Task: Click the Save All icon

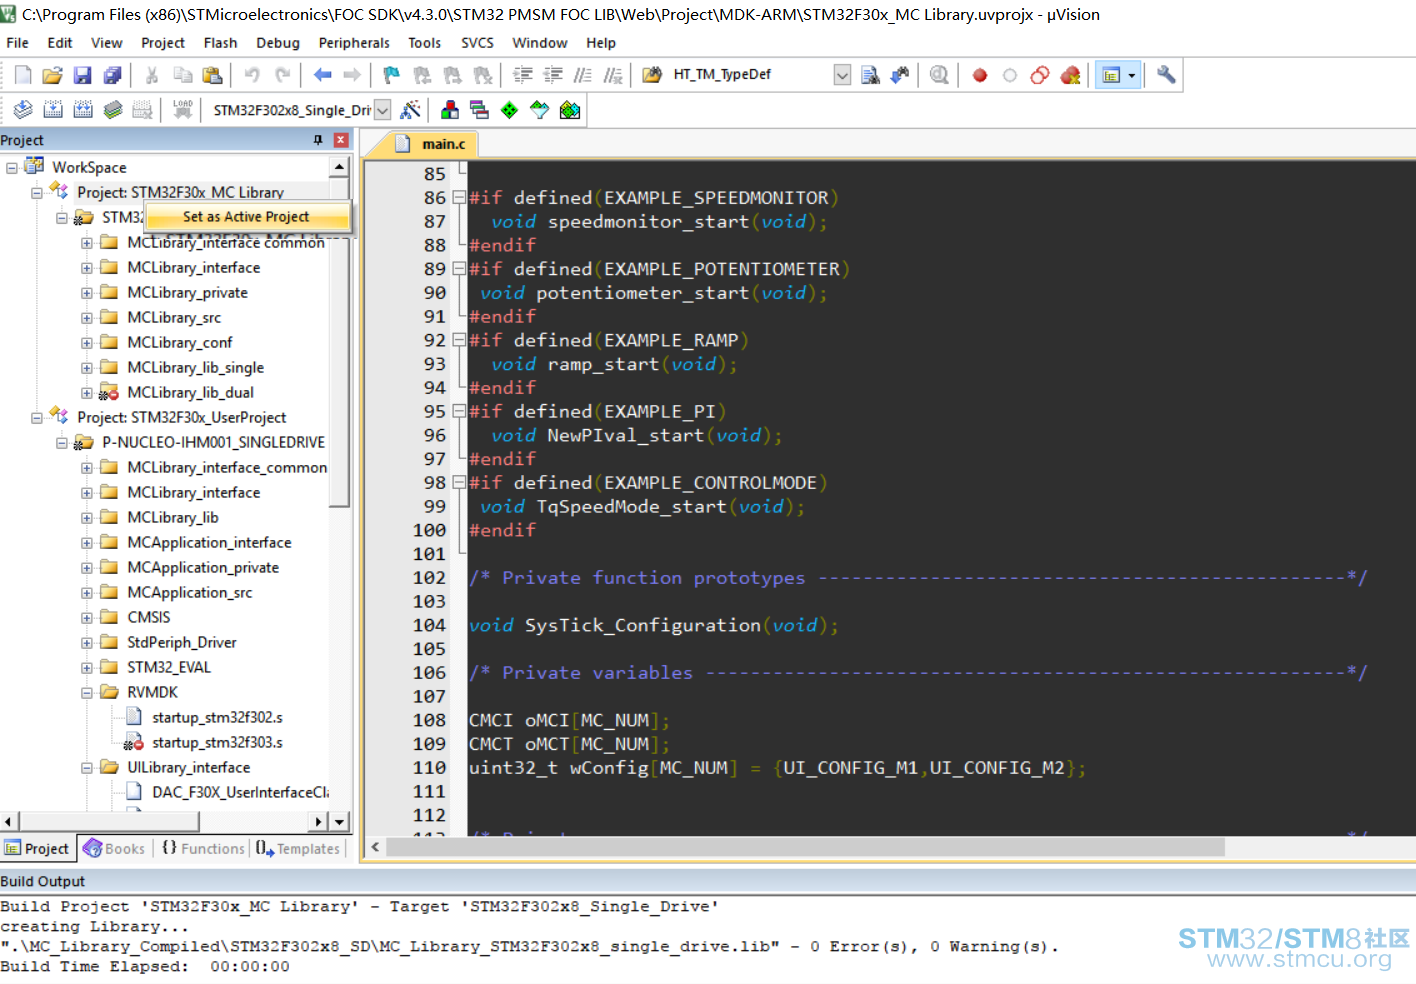Action: pos(113,75)
